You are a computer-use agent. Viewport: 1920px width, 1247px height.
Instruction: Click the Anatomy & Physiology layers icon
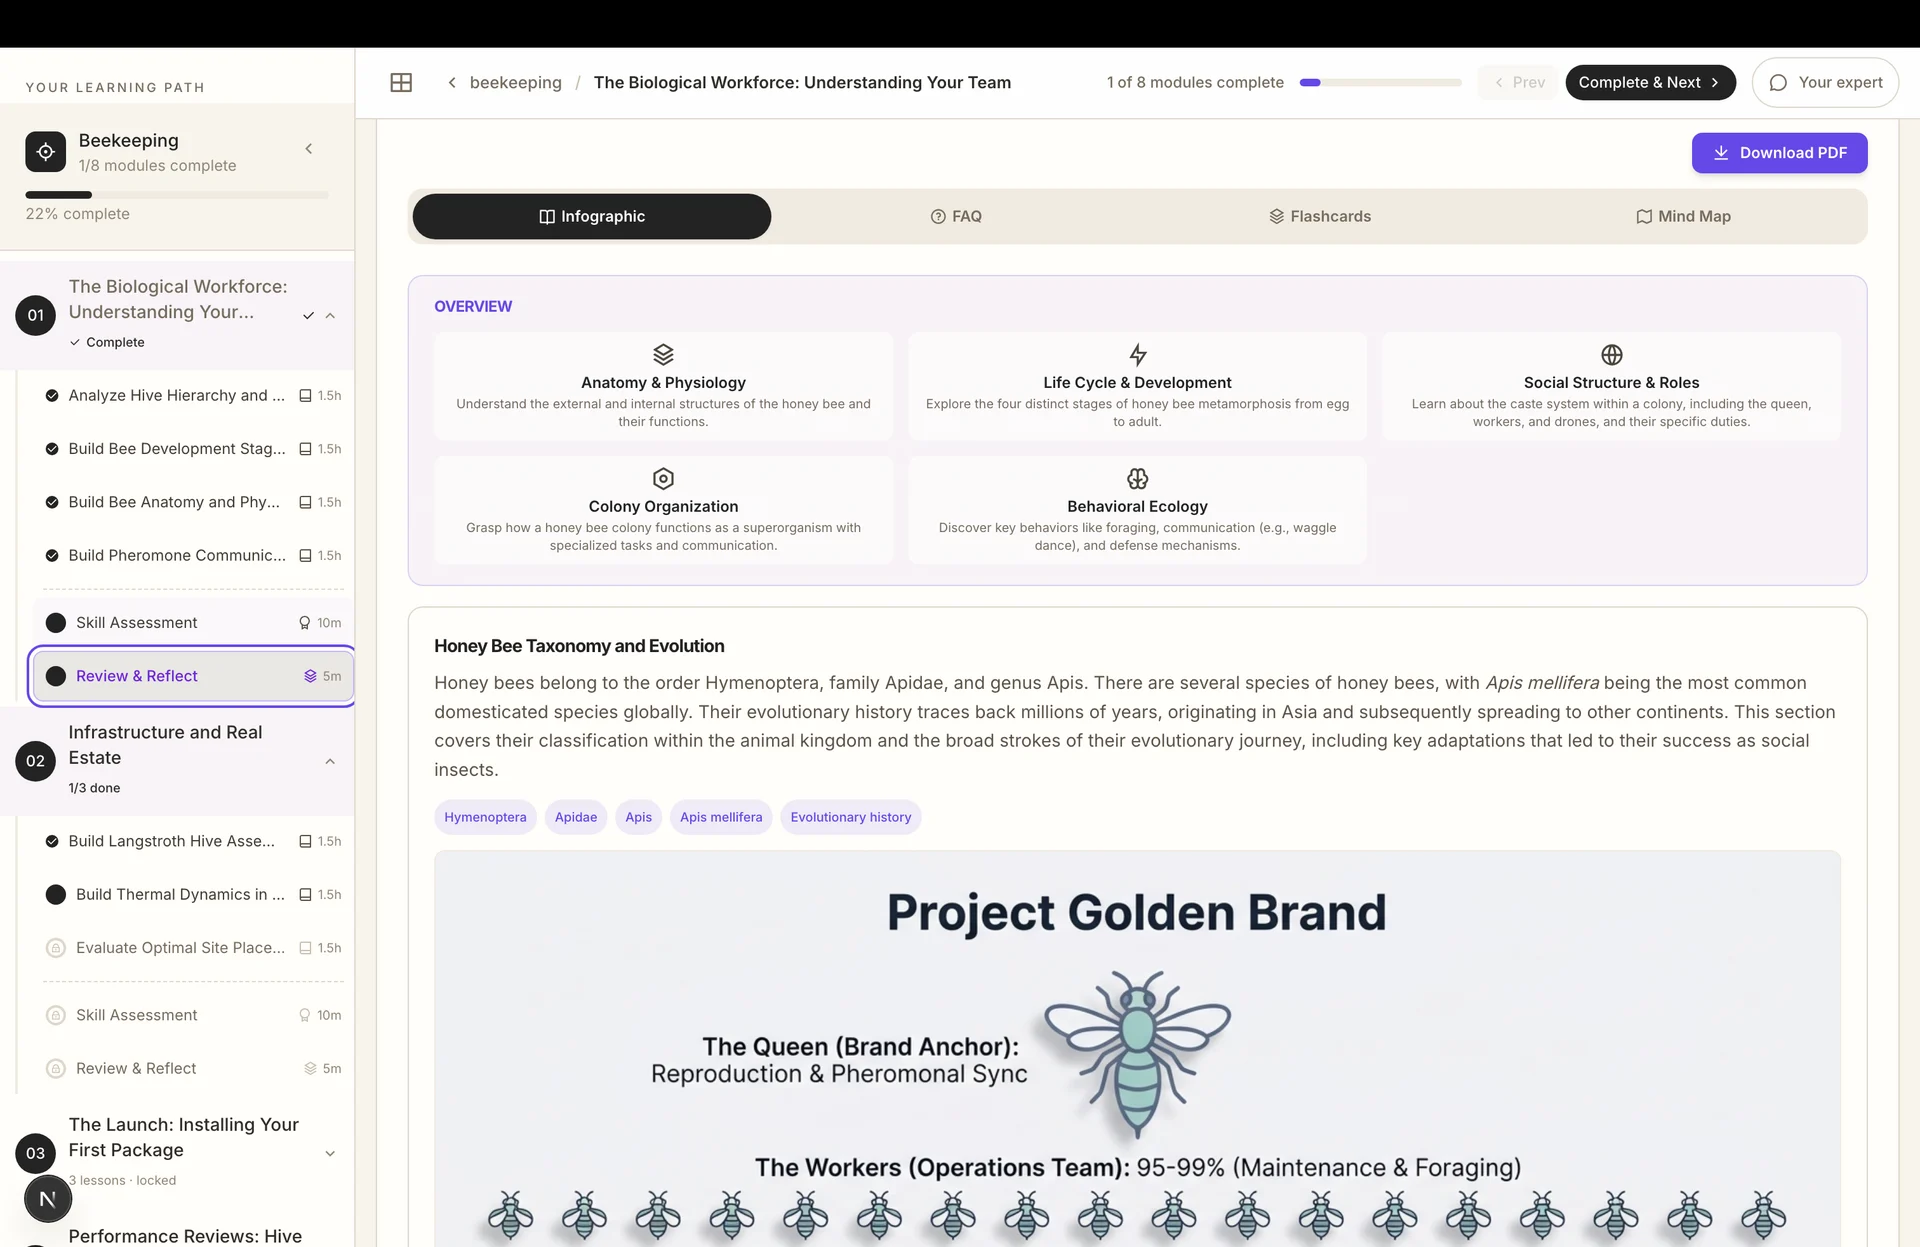point(663,355)
